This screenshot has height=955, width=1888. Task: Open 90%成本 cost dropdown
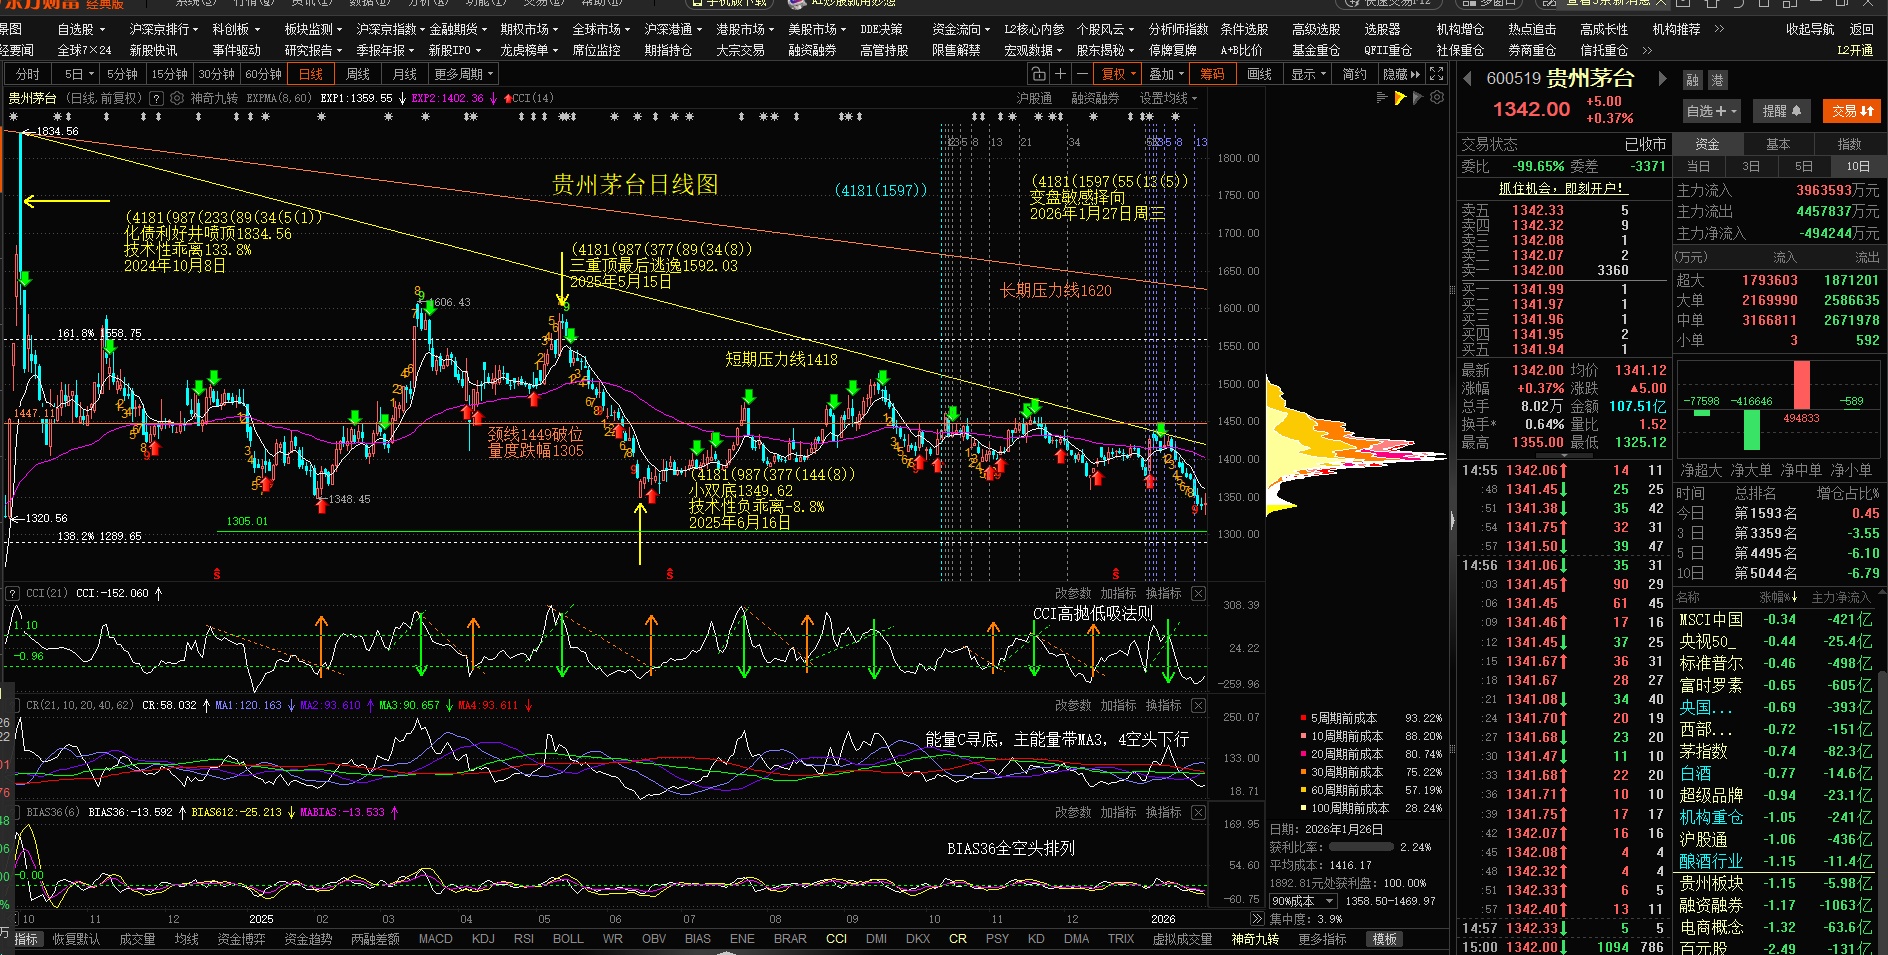coord(1304,901)
